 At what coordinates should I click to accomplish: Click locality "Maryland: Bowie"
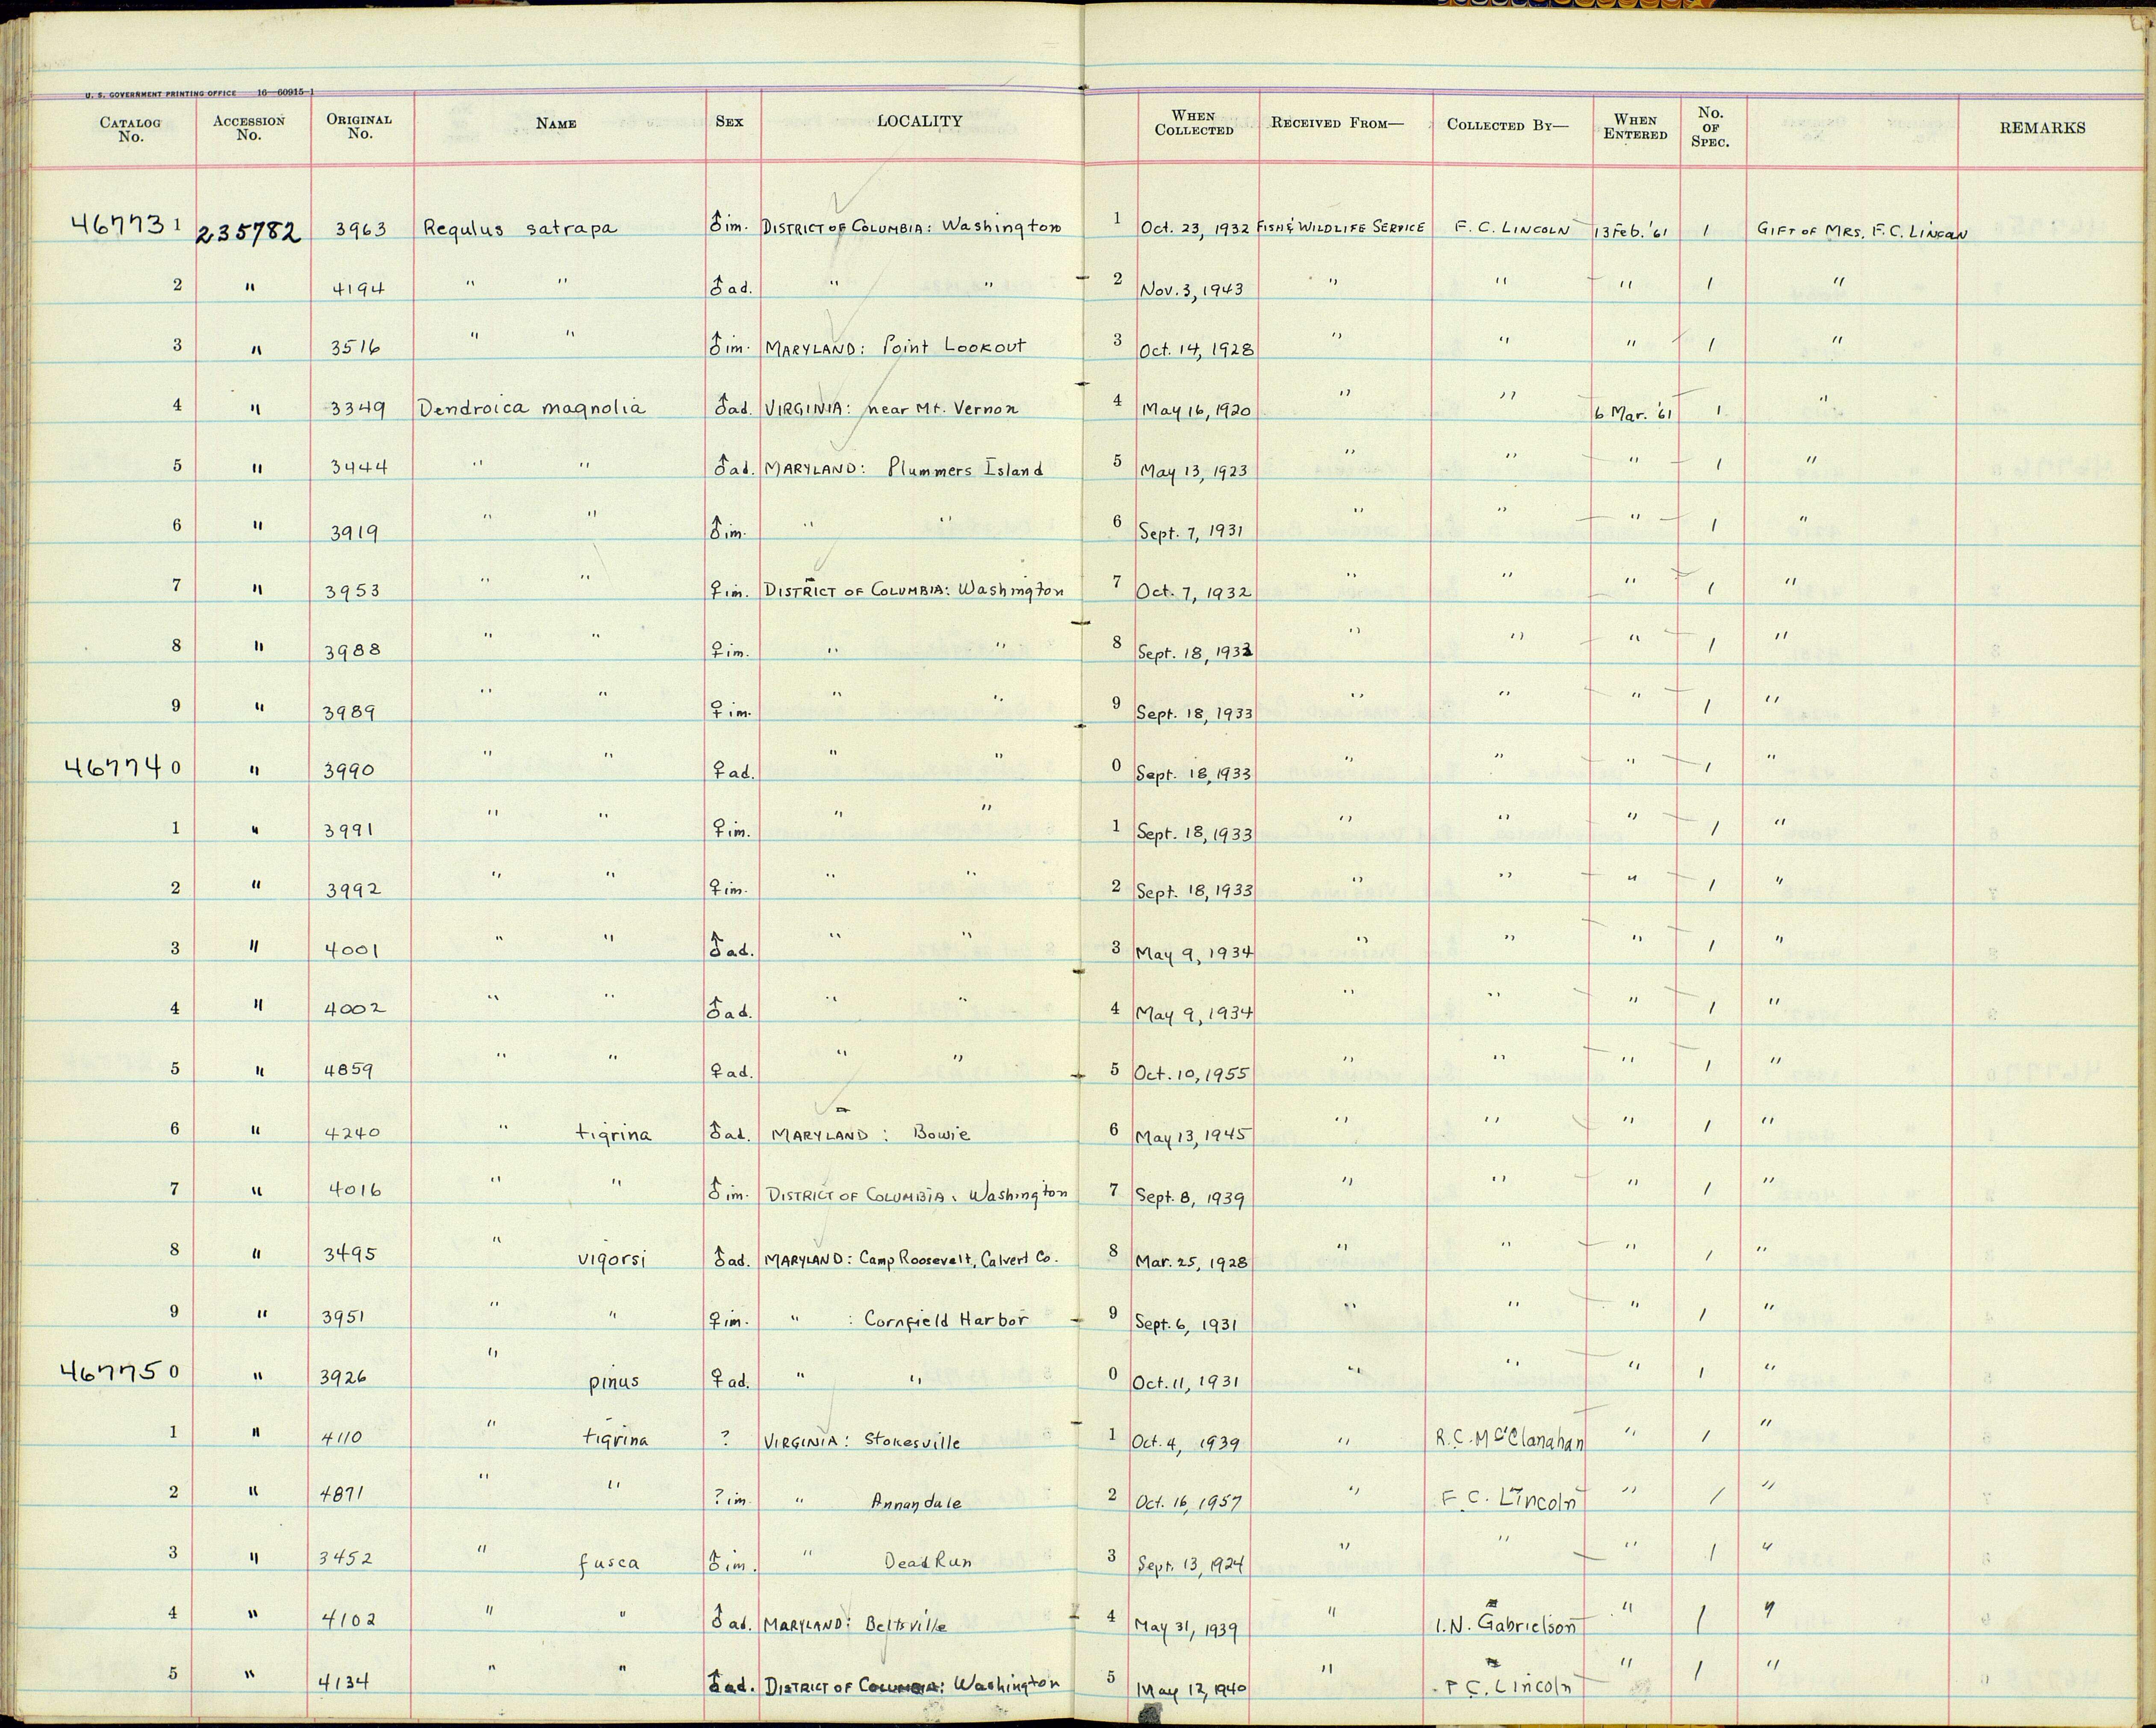click(x=870, y=1135)
